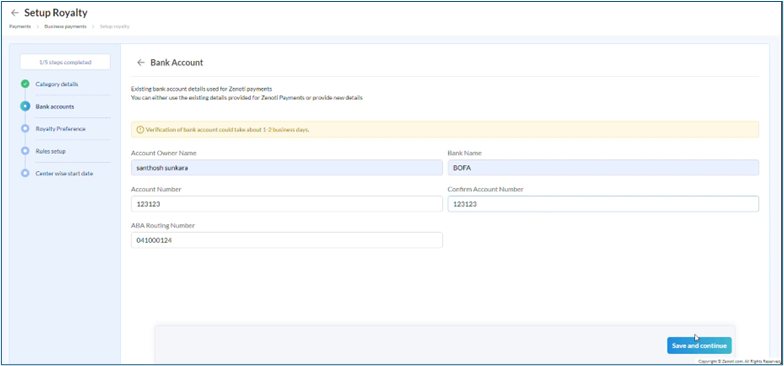This screenshot has height=366, width=784.
Task: Click the Rules setup step circle icon
Action: (x=25, y=150)
